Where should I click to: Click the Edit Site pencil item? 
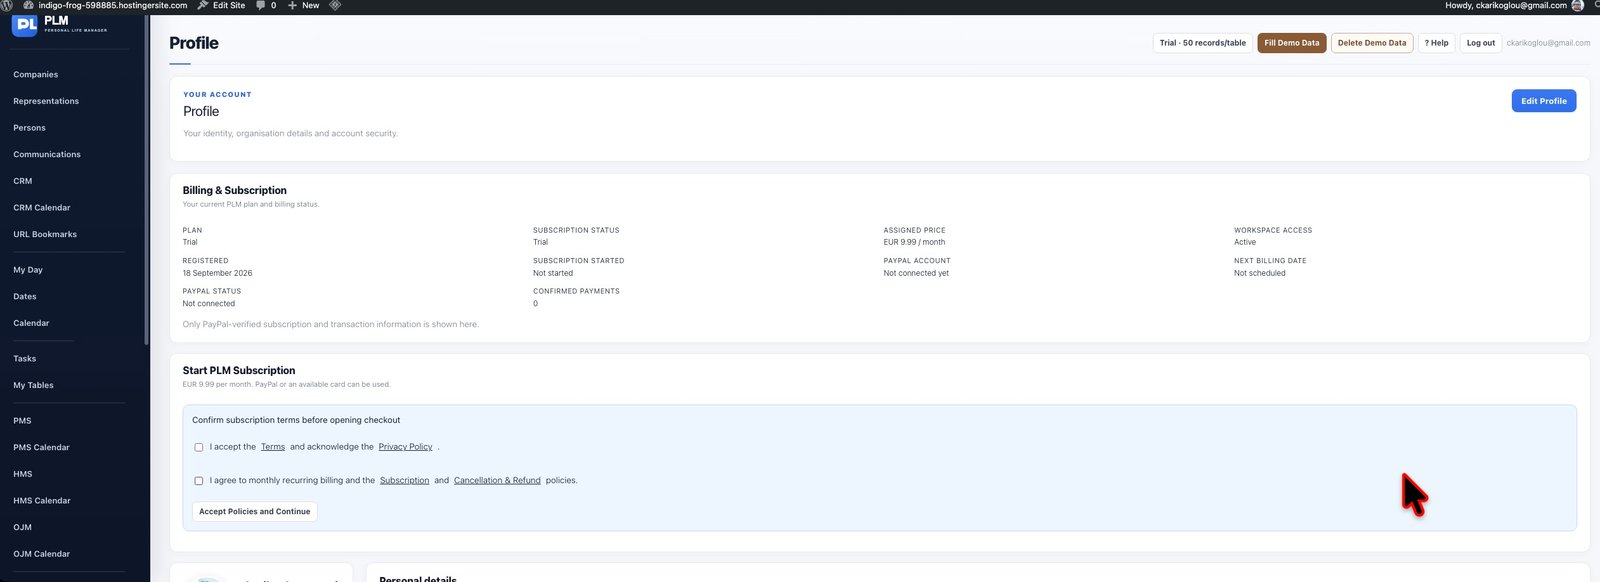coord(221,5)
